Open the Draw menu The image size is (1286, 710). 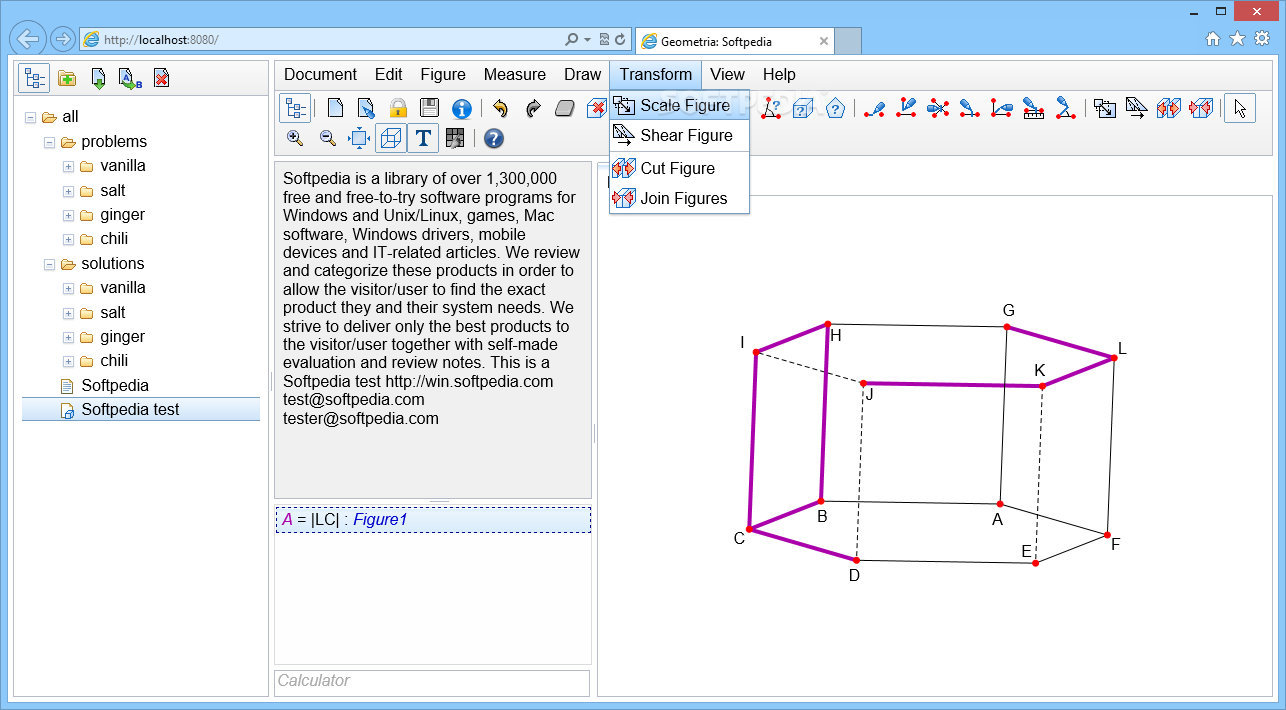583,74
